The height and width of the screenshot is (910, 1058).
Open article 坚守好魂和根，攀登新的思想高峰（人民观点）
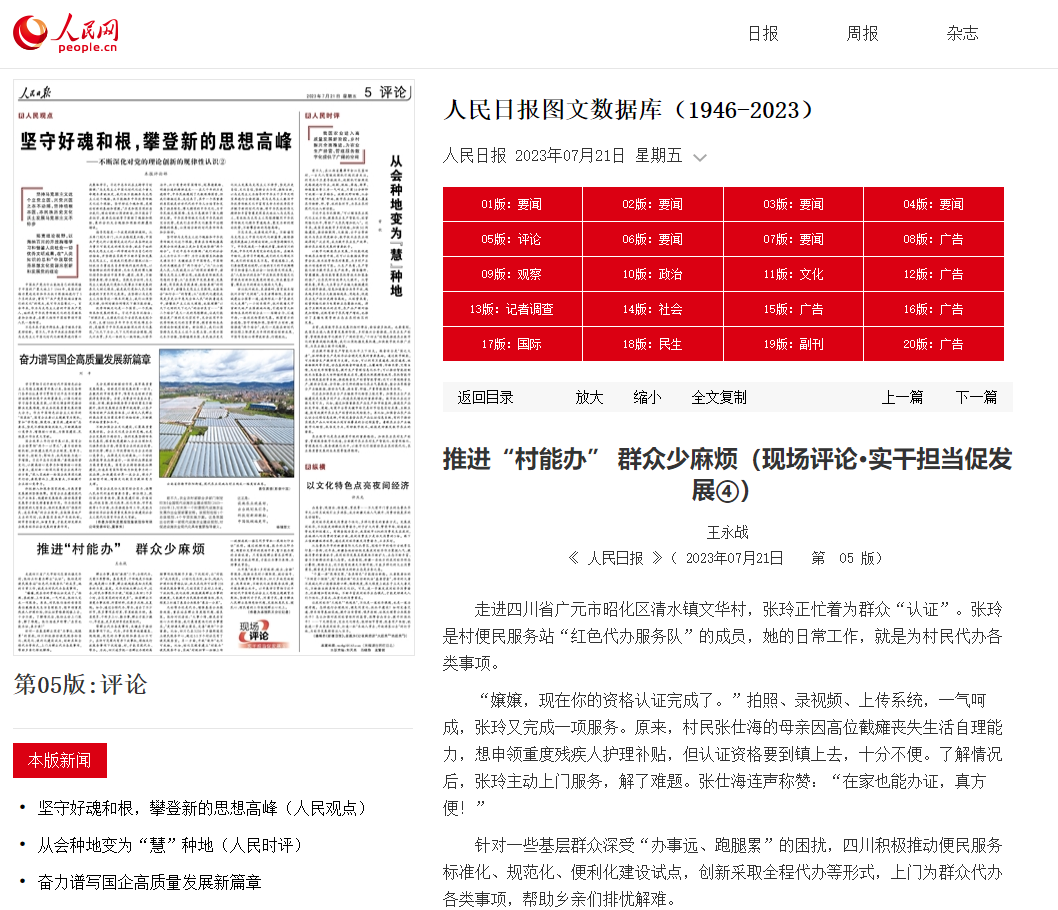pyautogui.click(x=202, y=808)
